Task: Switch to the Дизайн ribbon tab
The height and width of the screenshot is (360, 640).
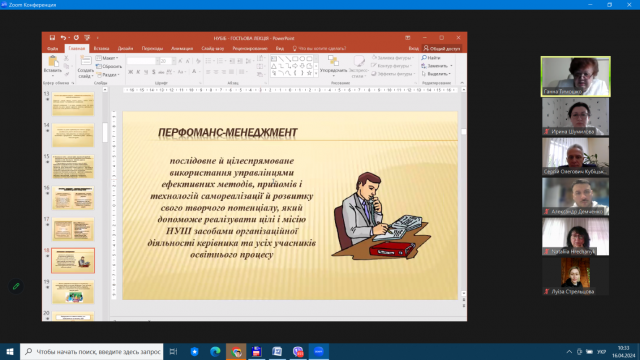Action: tap(125, 49)
